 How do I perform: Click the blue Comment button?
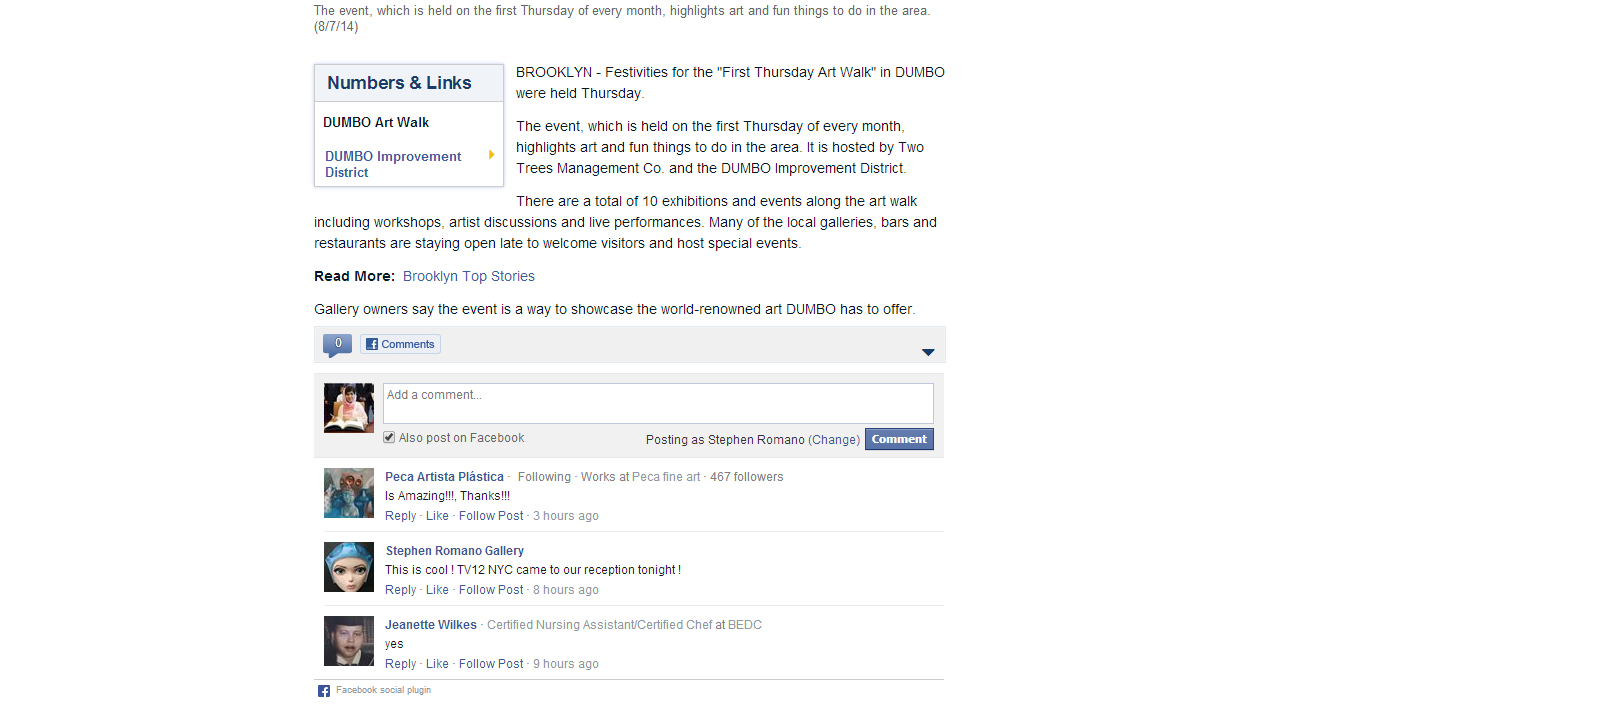(x=899, y=439)
